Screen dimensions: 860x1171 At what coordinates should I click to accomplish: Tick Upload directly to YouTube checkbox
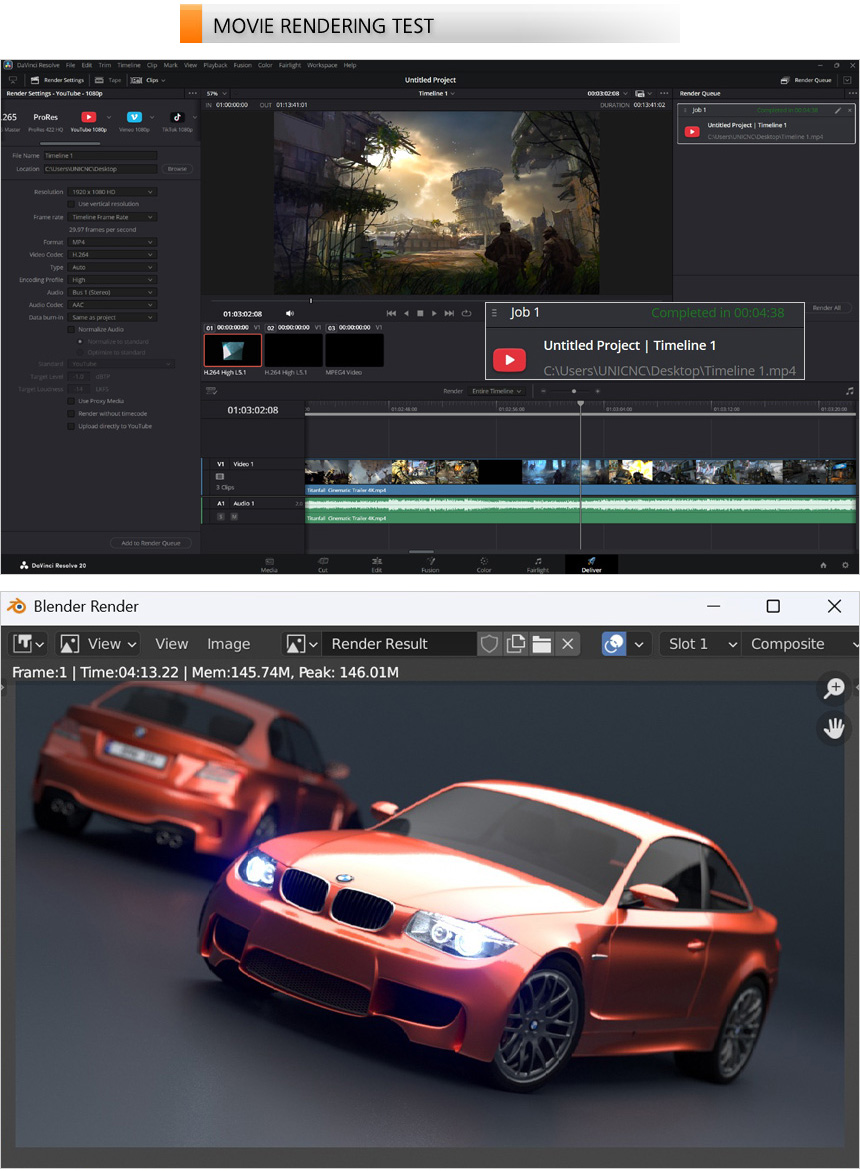(x=71, y=426)
